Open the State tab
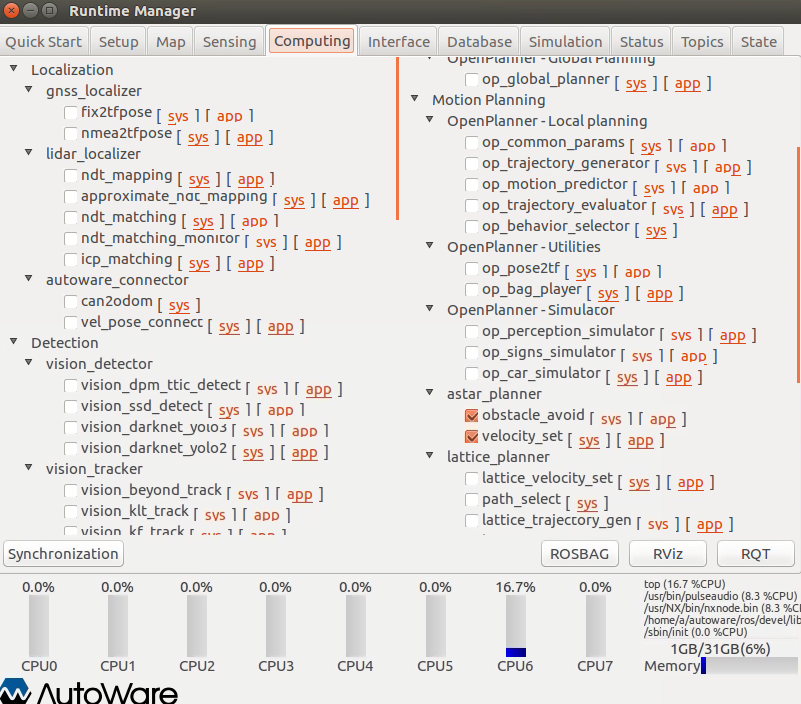801x704 pixels. point(759,42)
